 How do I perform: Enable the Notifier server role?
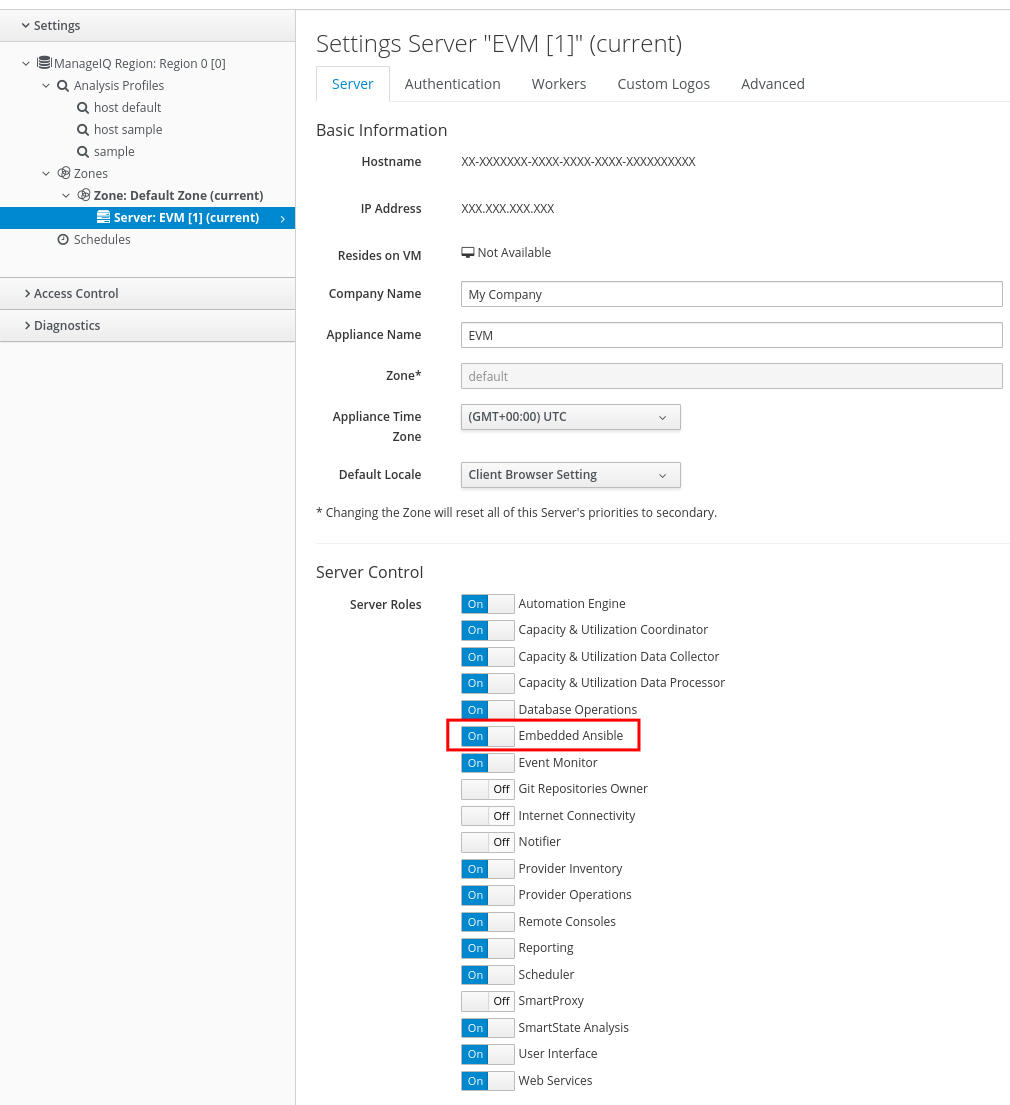(487, 841)
